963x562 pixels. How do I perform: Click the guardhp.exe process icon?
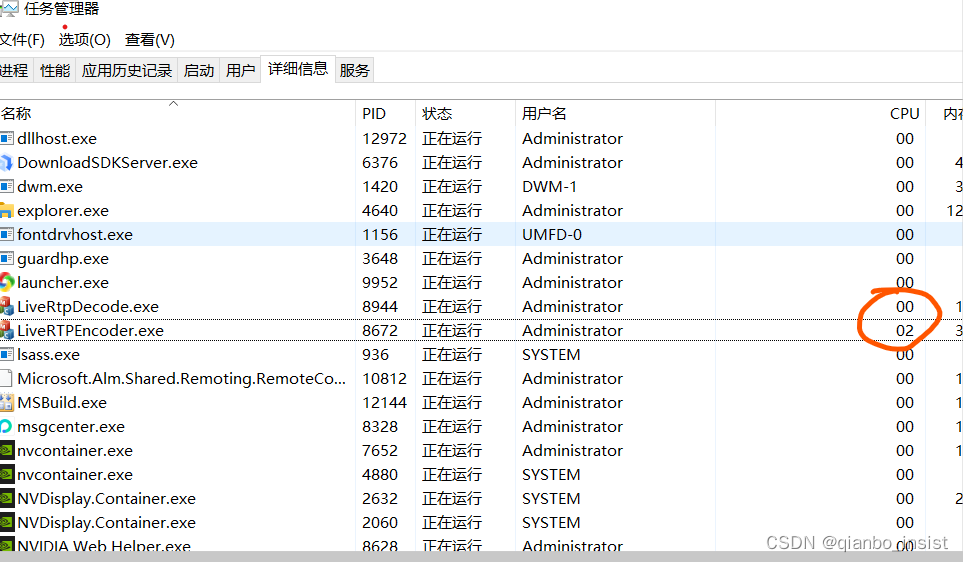(7, 258)
